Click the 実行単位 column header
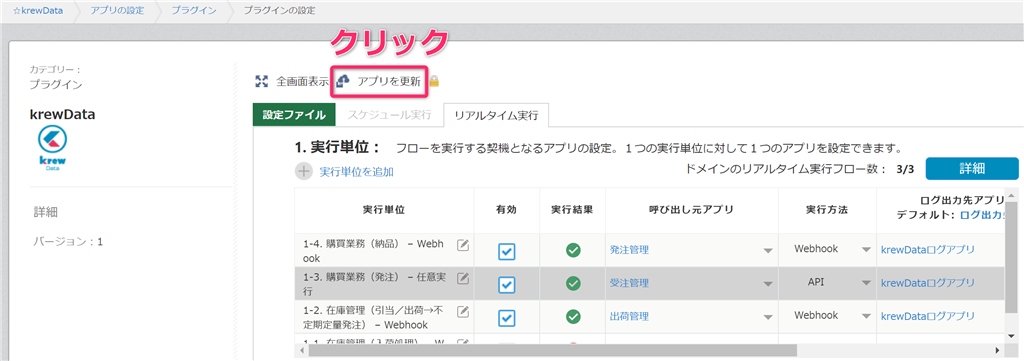The height and width of the screenshot is (361, 1024). [x=384, y=210]
